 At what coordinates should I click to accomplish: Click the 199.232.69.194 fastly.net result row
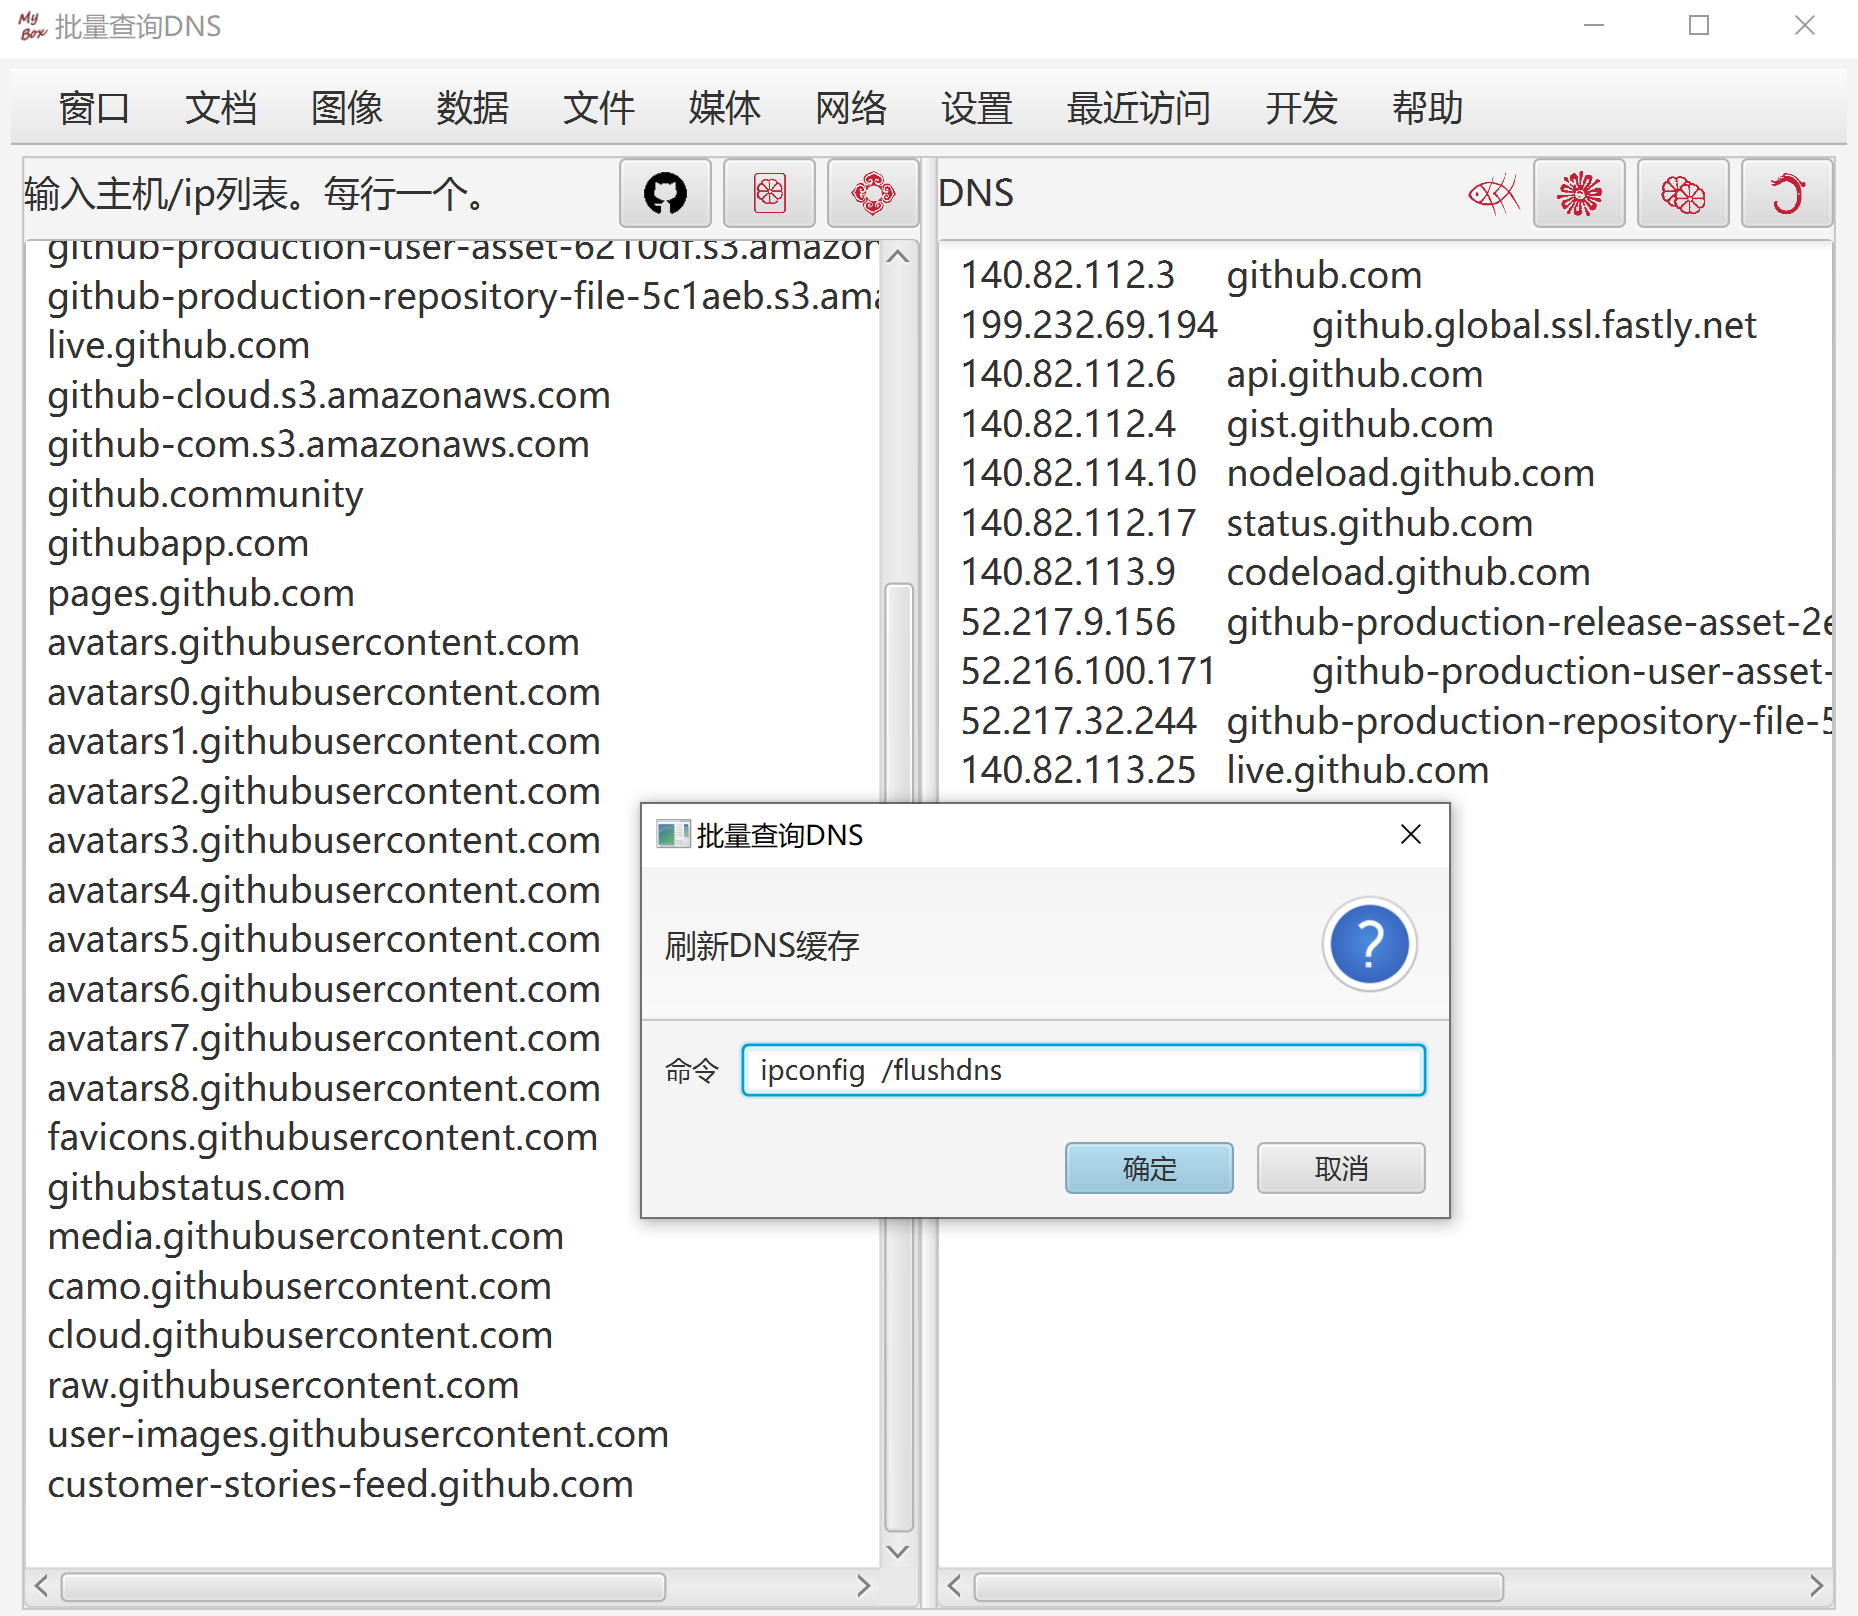(x=1359, y=325)
